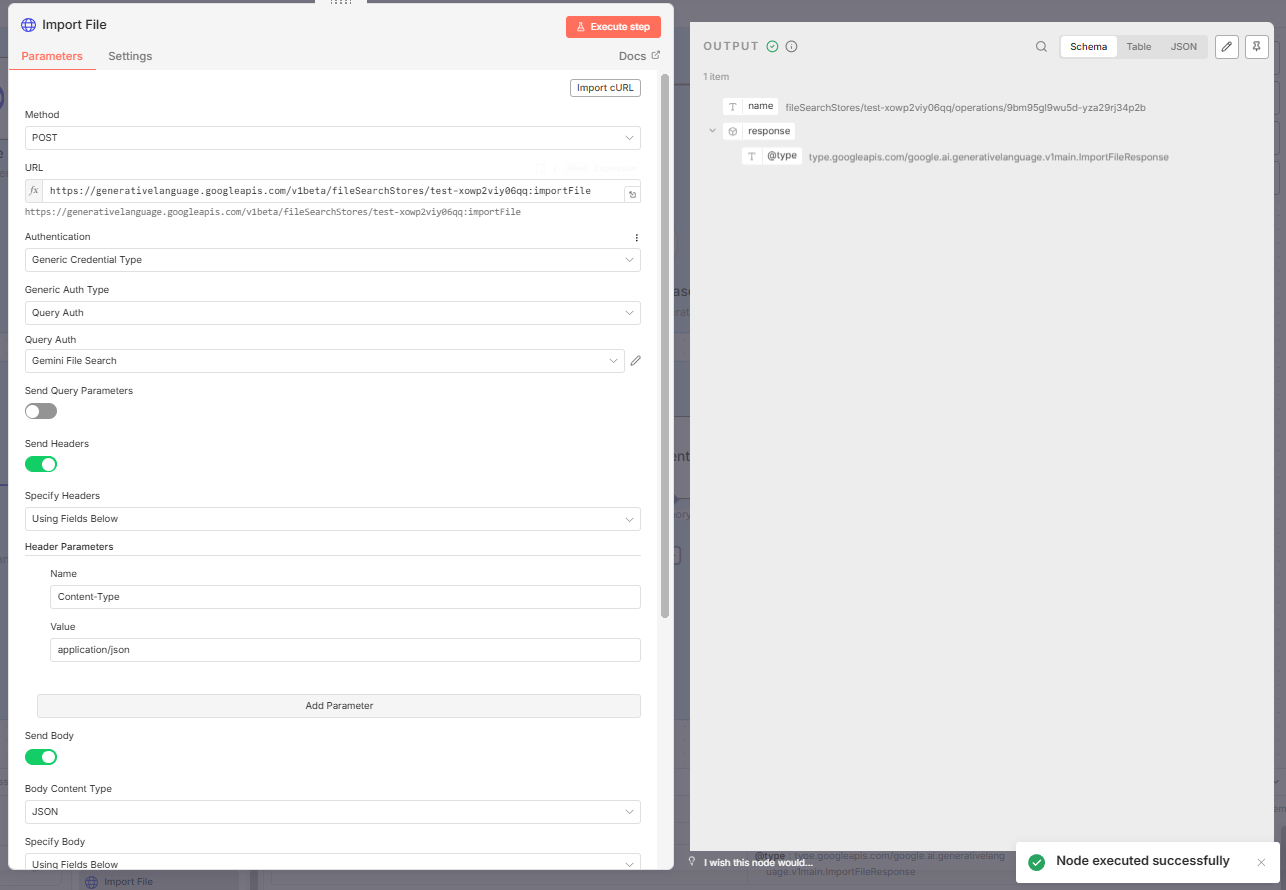Open the Specify Headers dropdown
1286x890 pixels.
[x=333, y=519]
